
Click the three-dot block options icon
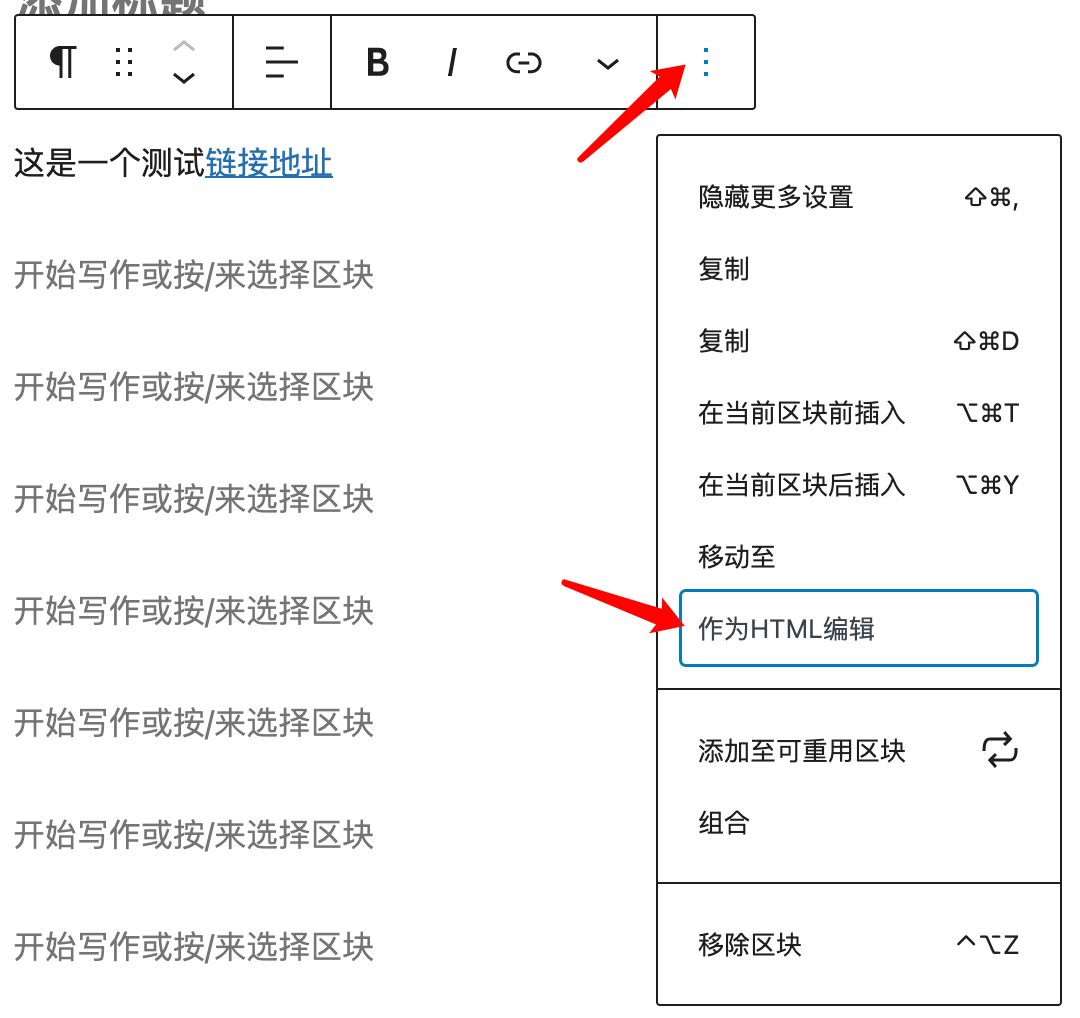[x=705, y=62]
